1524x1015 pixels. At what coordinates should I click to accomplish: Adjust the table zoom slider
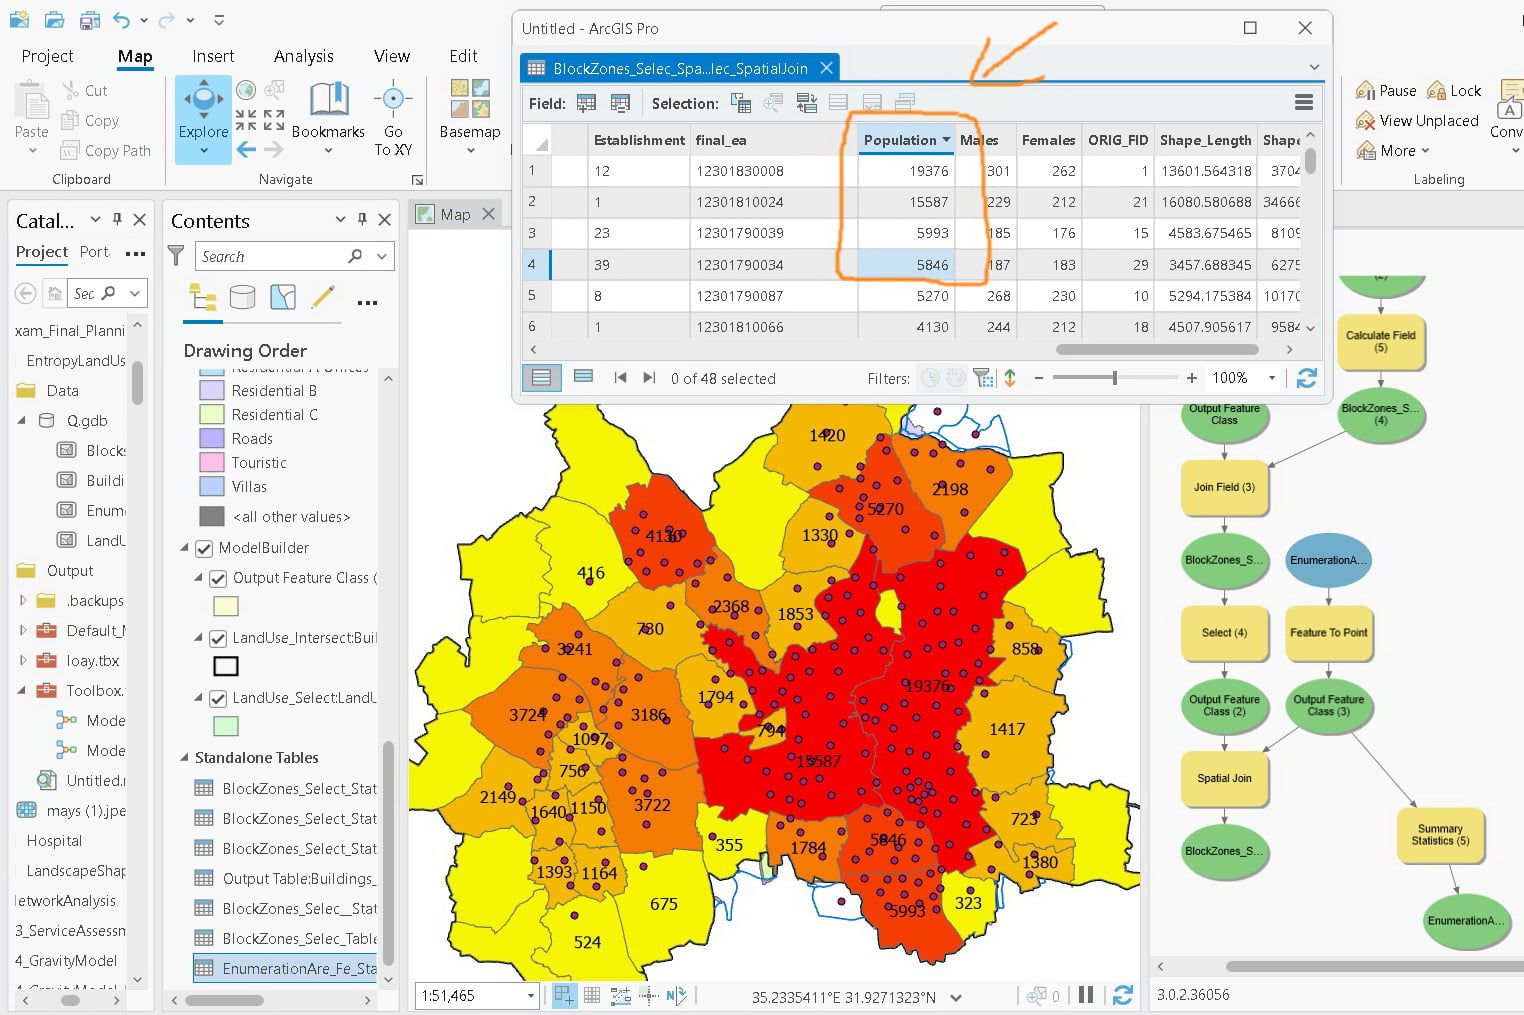pos(1115,378)
